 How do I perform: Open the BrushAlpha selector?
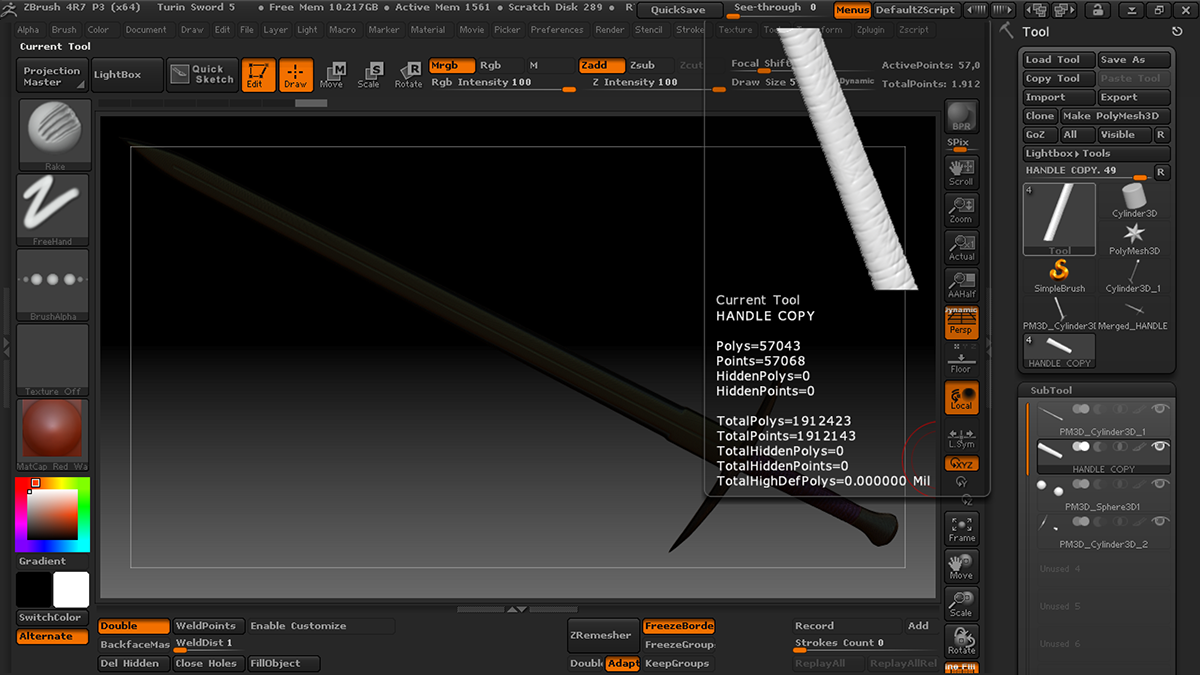click(54, 285)
